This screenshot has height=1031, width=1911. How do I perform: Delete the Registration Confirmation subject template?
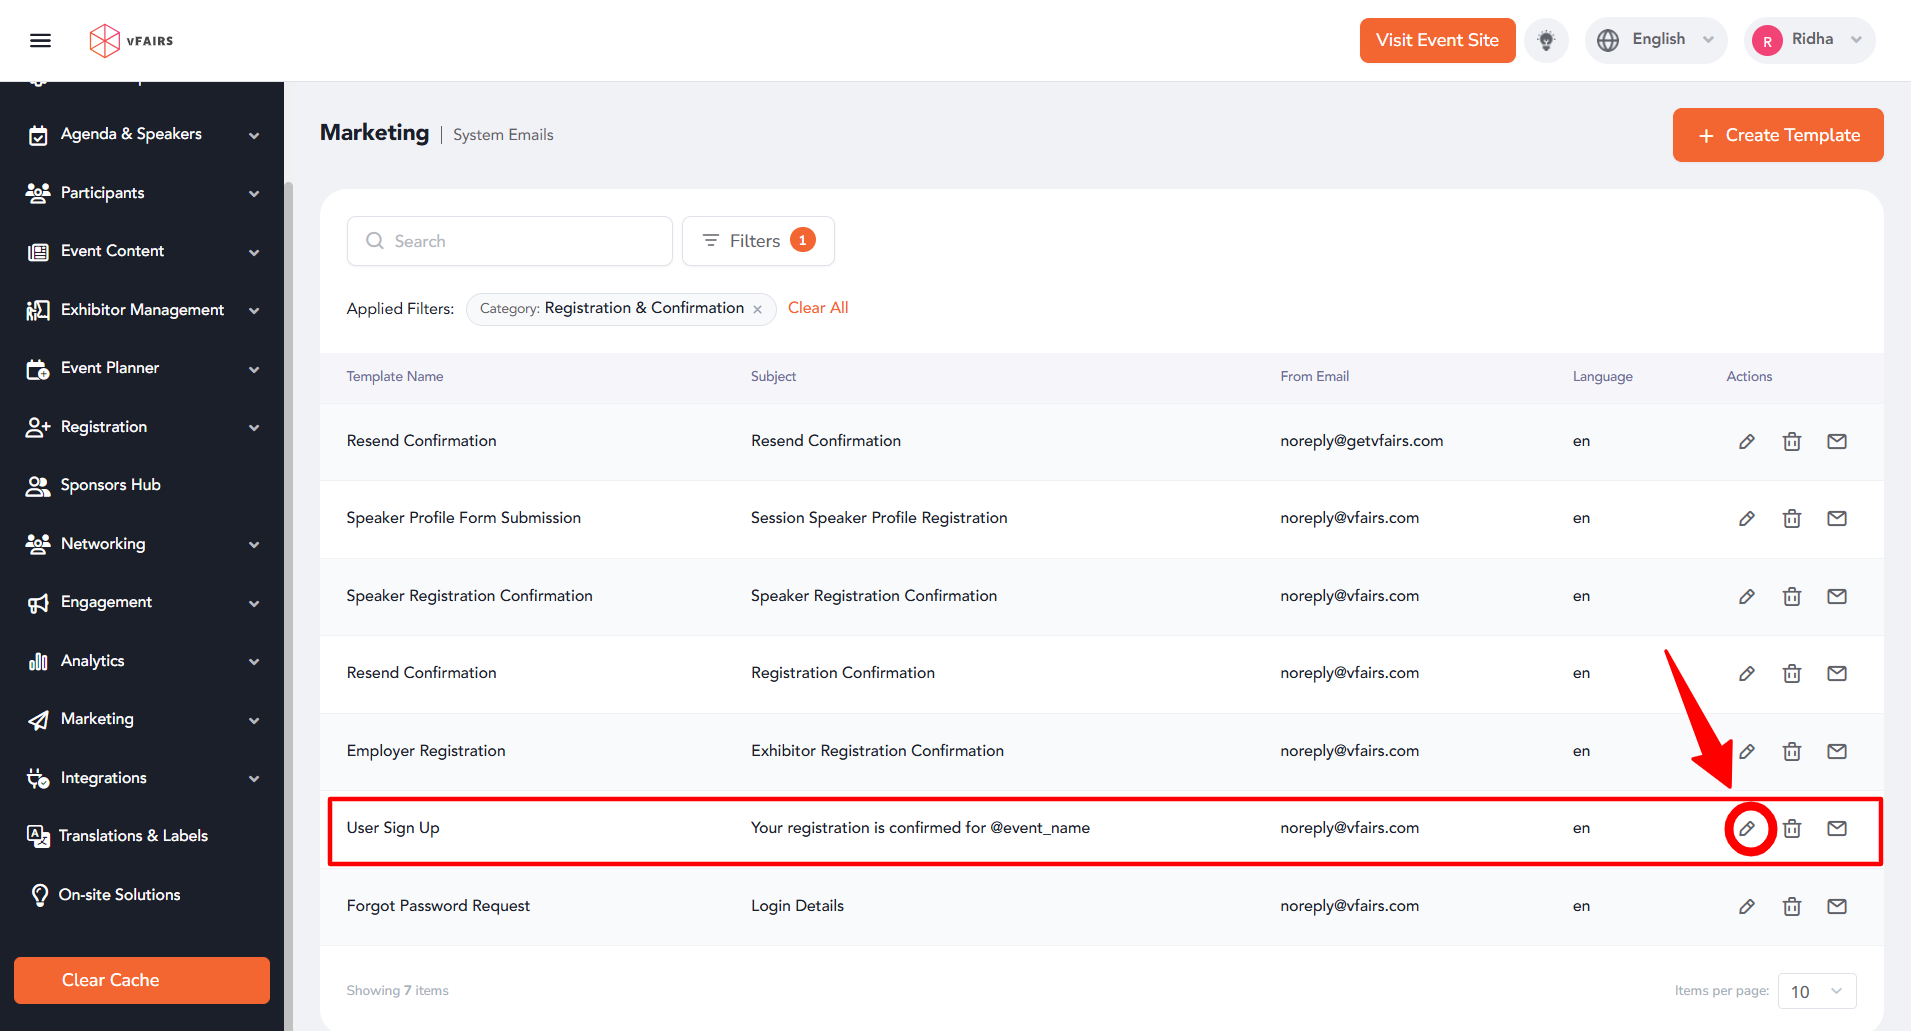tap(1791, 673)
